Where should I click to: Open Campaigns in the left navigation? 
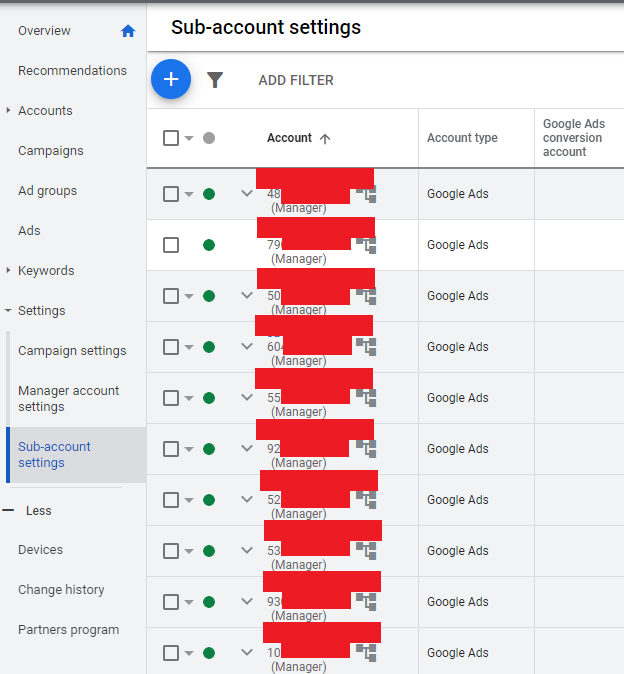tap(51, 151)
